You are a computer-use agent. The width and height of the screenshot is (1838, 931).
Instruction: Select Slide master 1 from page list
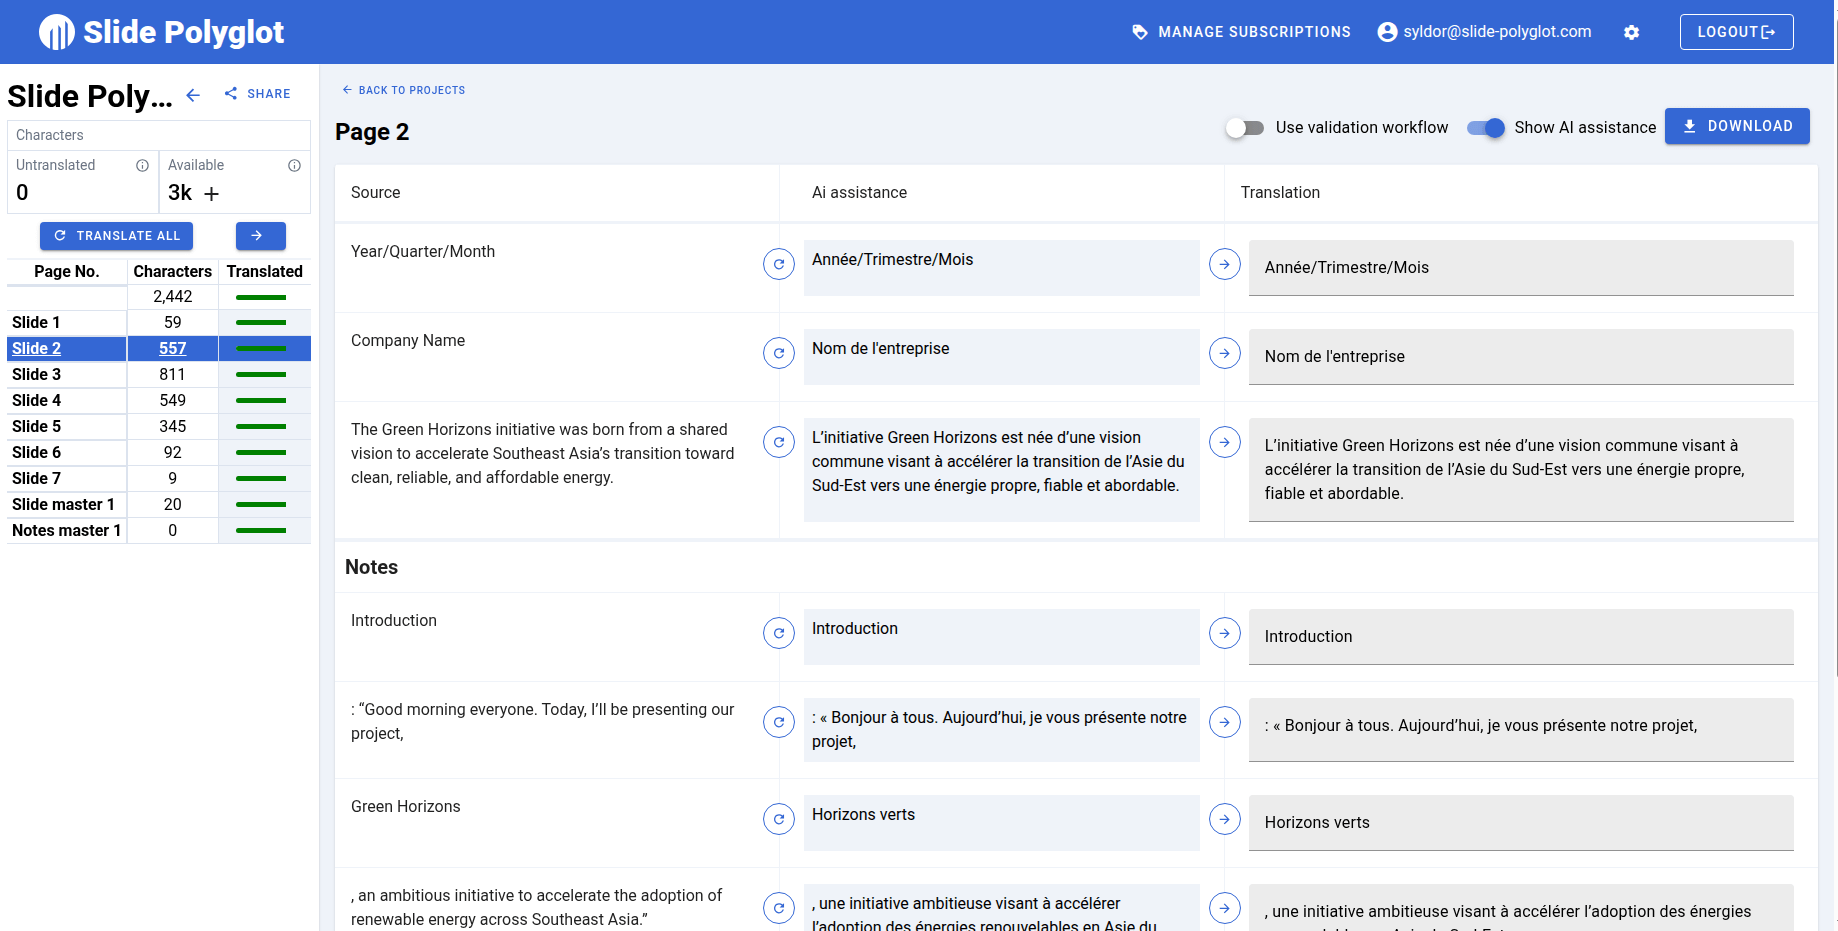63,504
